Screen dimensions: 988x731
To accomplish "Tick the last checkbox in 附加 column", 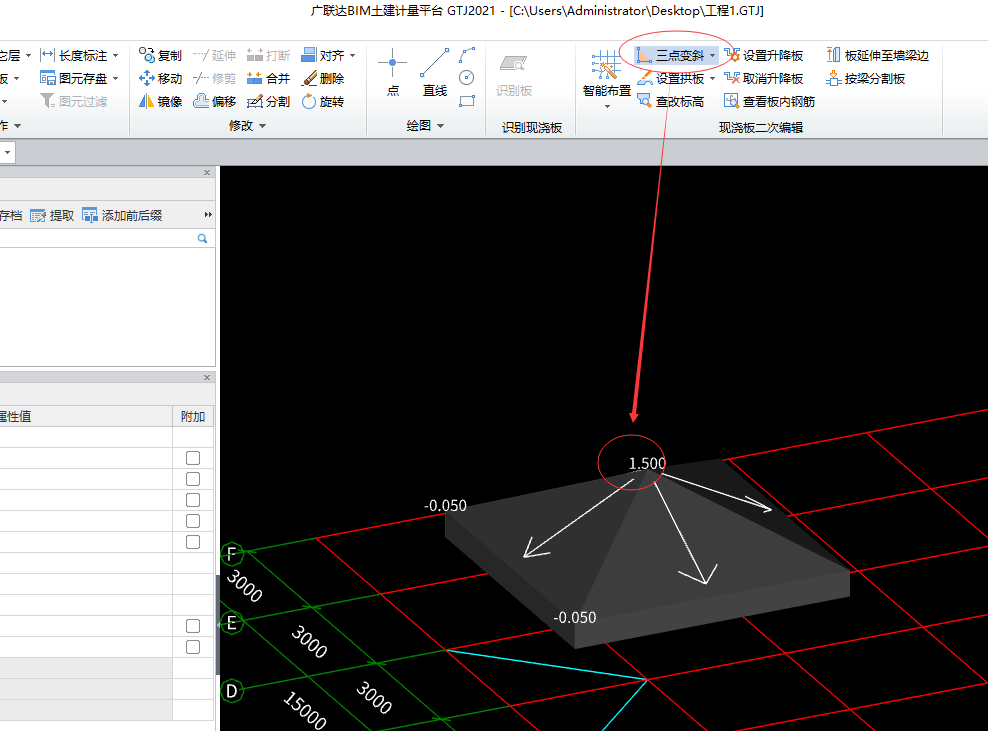I will (x=193, y=647).
